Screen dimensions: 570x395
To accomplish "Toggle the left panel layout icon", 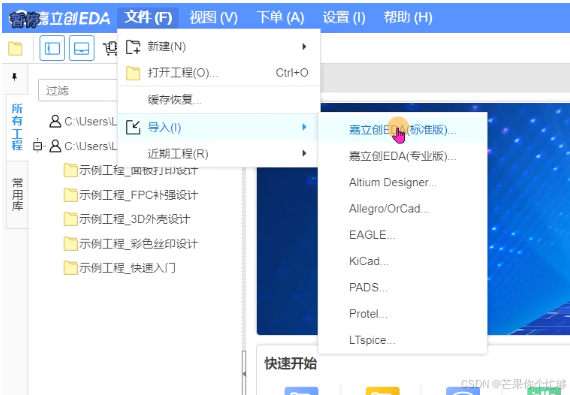I will [52, 48].
